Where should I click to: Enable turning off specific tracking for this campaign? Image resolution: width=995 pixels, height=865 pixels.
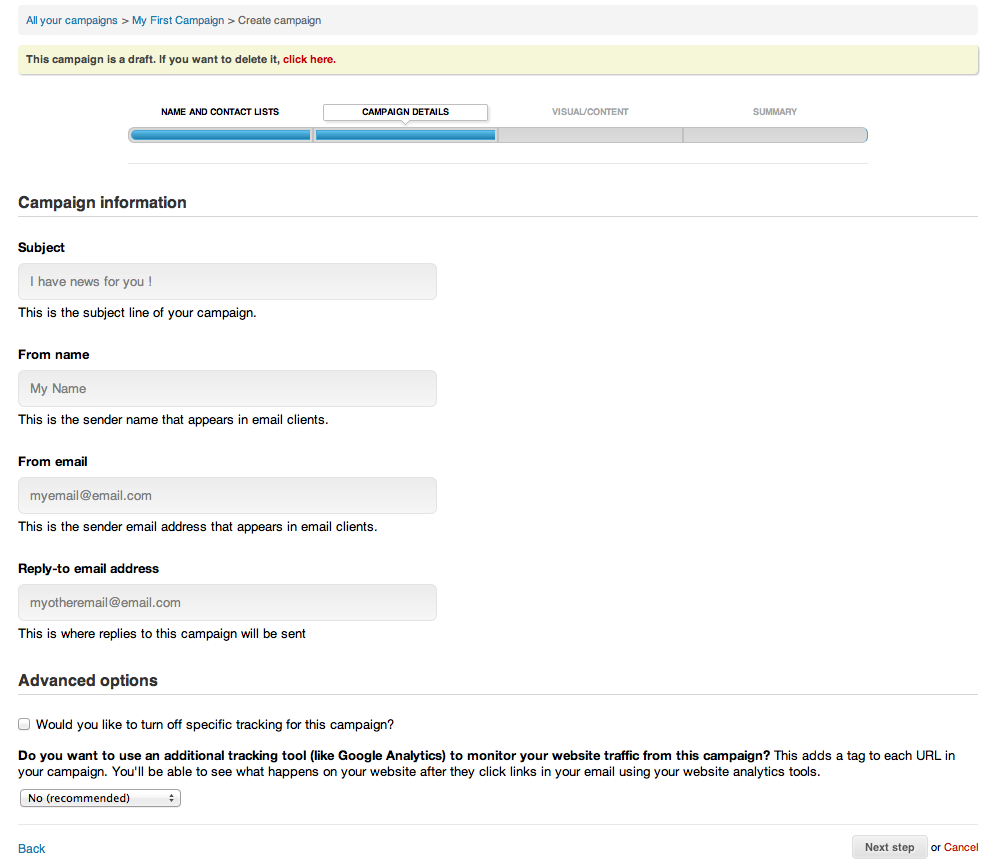pos(23,723)
